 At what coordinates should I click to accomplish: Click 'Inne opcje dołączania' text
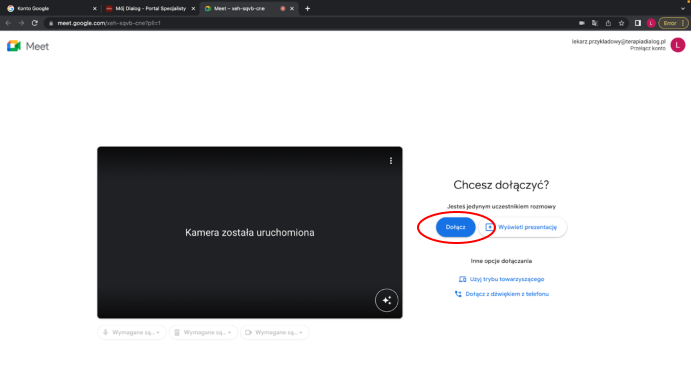point(501,261)
